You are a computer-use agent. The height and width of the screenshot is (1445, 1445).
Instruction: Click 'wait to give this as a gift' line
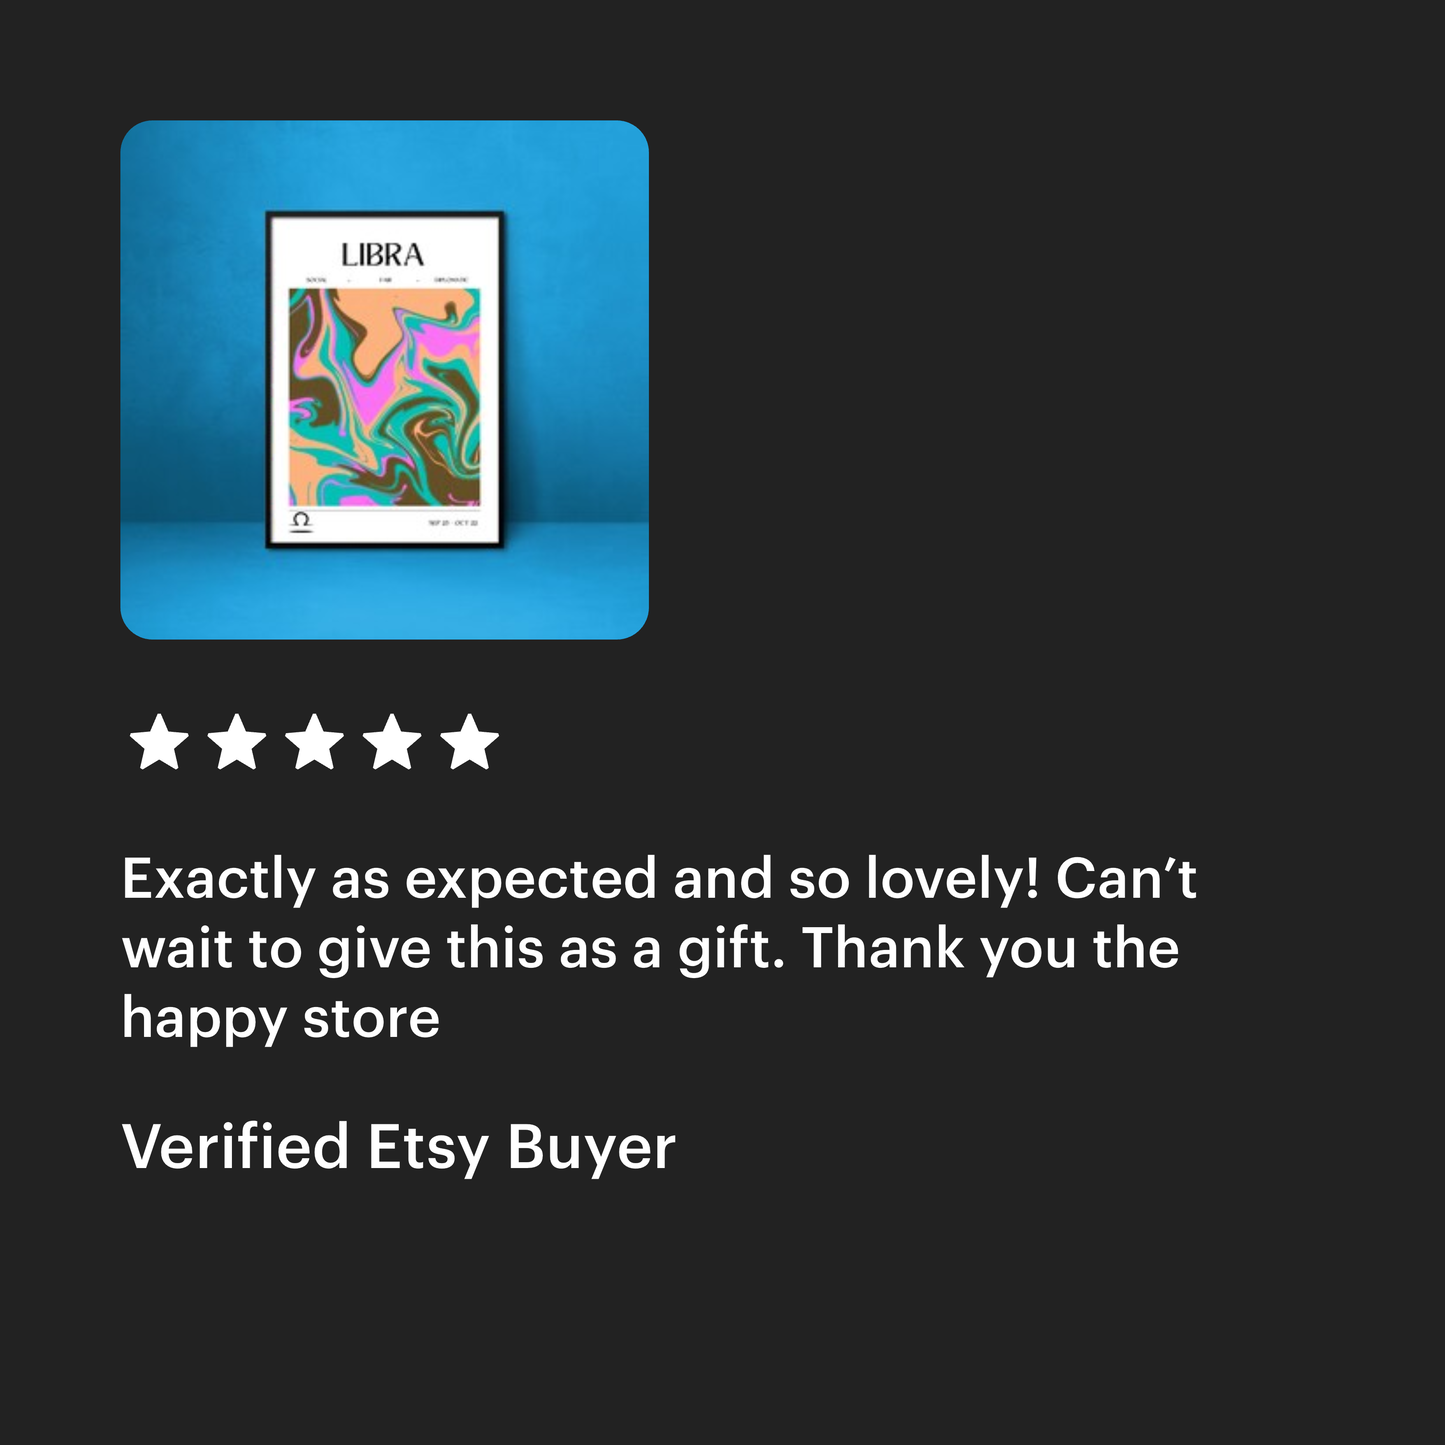coord(454,949)
